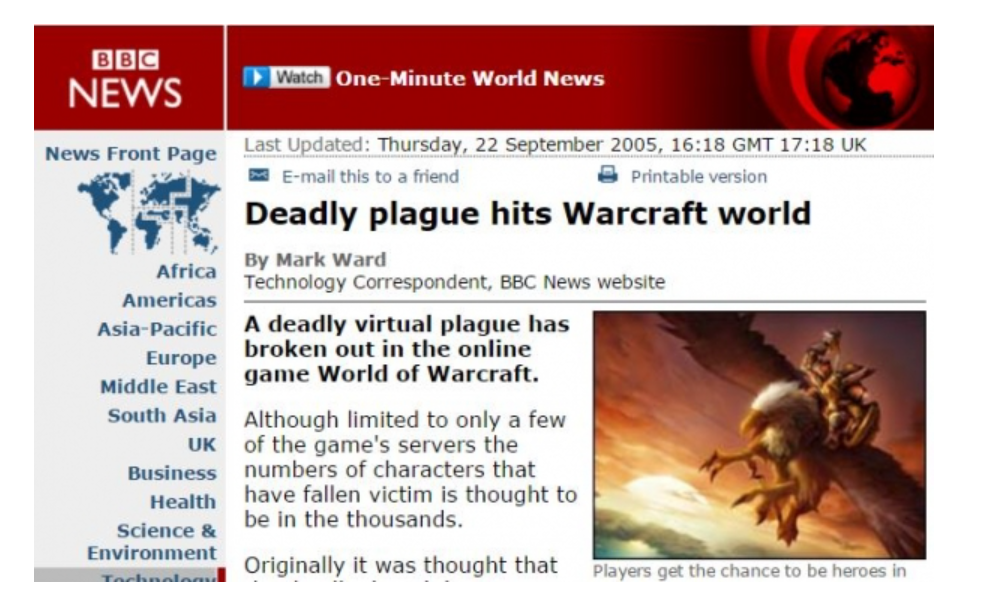Open Printable version link

pos(699,176)
